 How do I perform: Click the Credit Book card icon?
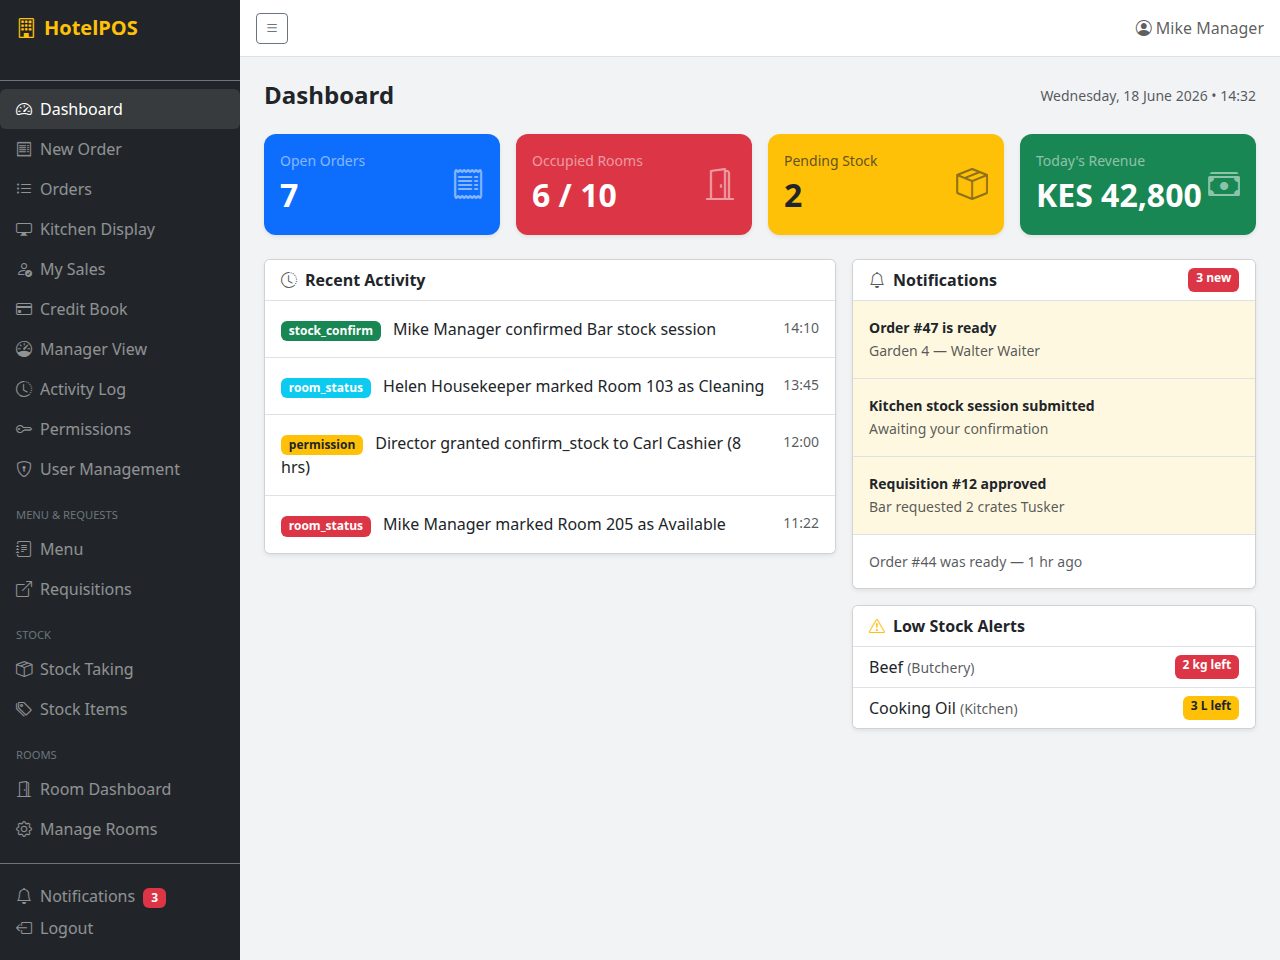24,309
